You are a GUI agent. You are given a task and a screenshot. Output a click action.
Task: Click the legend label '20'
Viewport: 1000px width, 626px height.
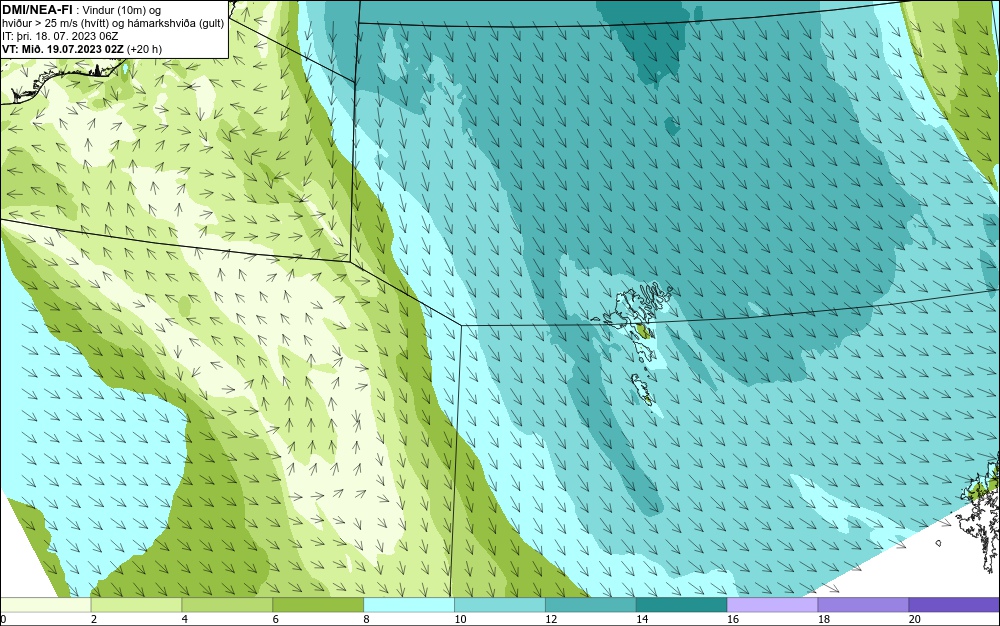[x=915, y=619]
